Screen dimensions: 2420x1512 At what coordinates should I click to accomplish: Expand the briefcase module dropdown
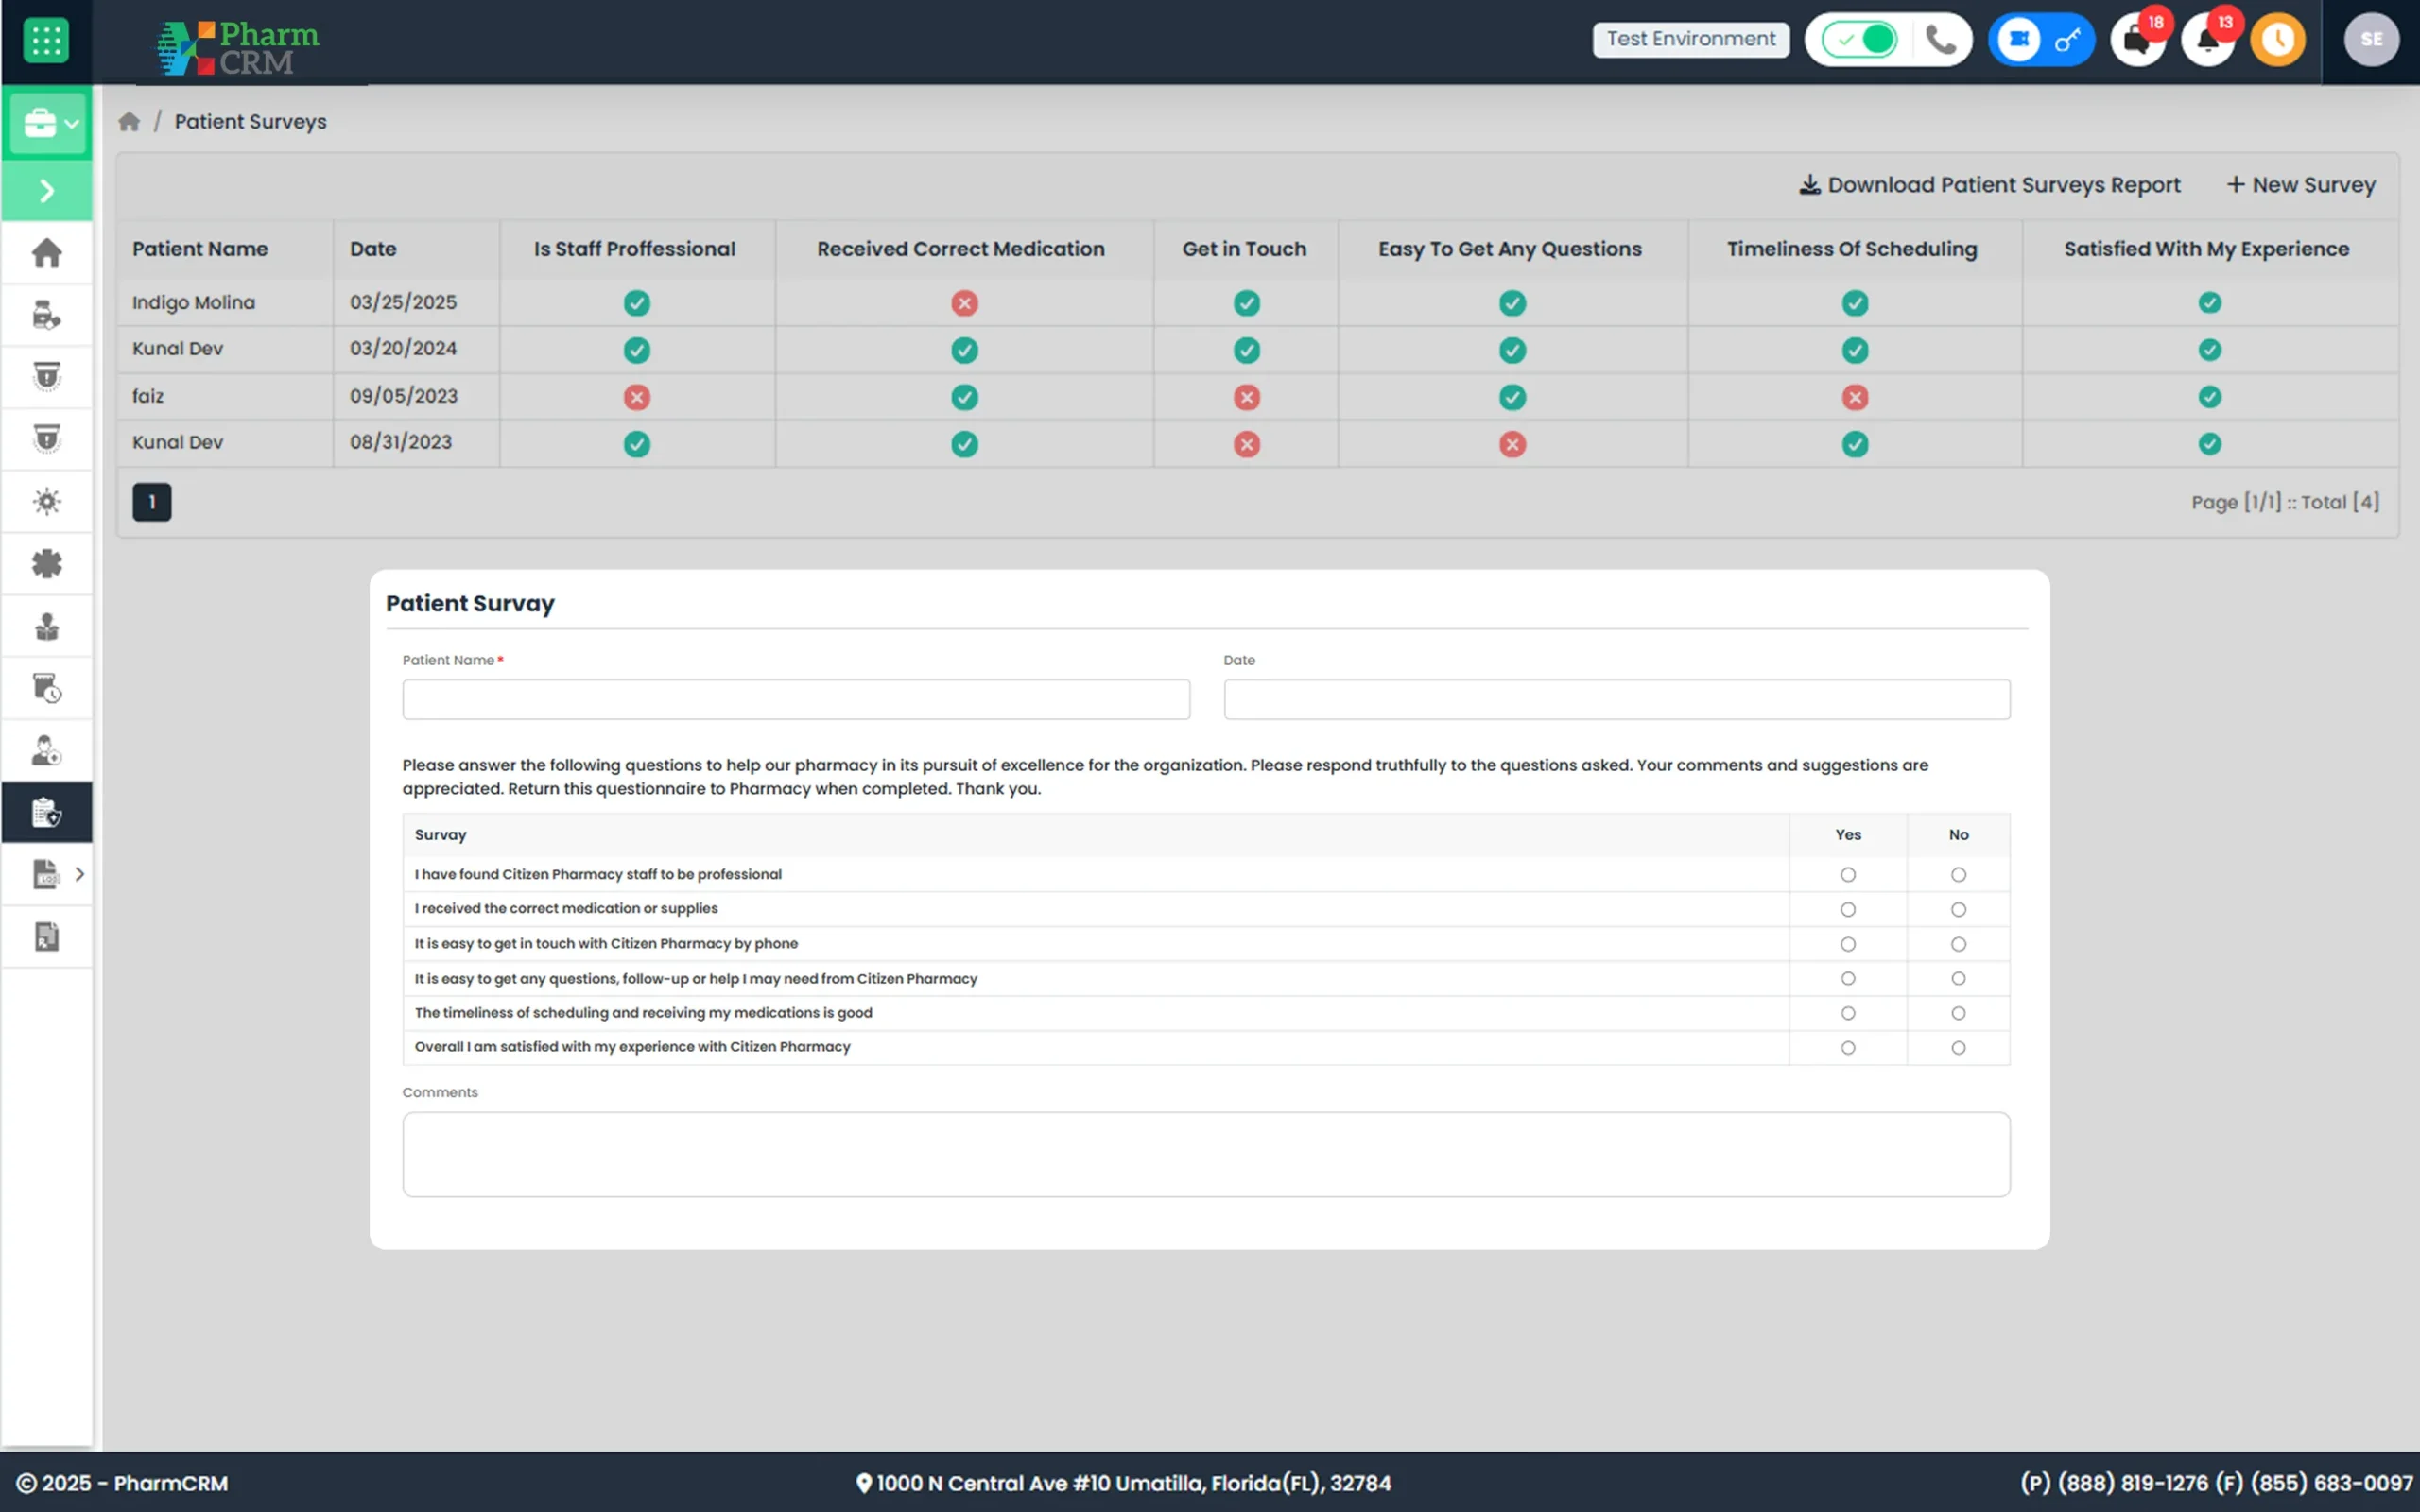[x=47, y=123]
